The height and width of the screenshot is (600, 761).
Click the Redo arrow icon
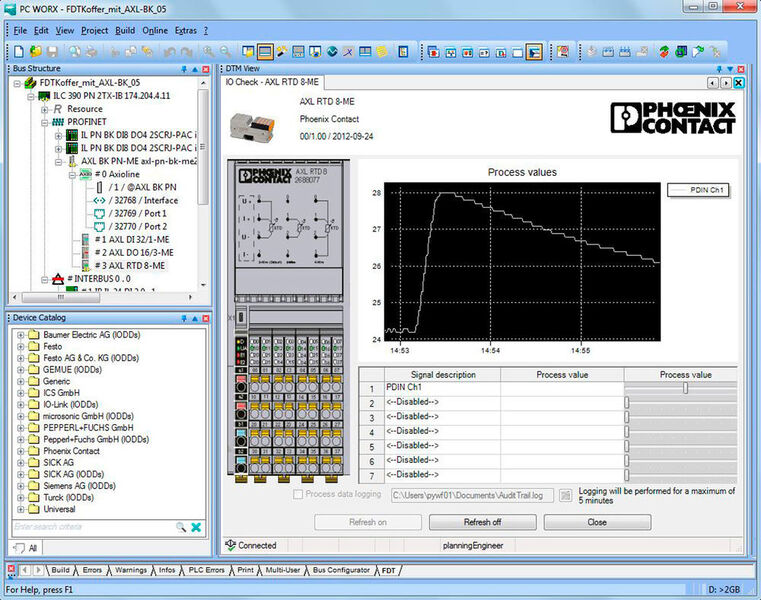pyautogui.click(x=186, y=51)
